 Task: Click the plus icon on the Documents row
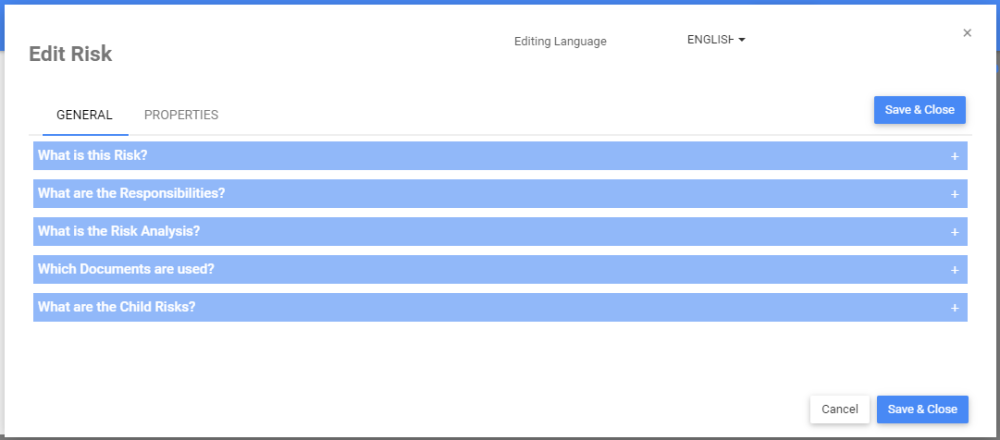coord(954,270)
